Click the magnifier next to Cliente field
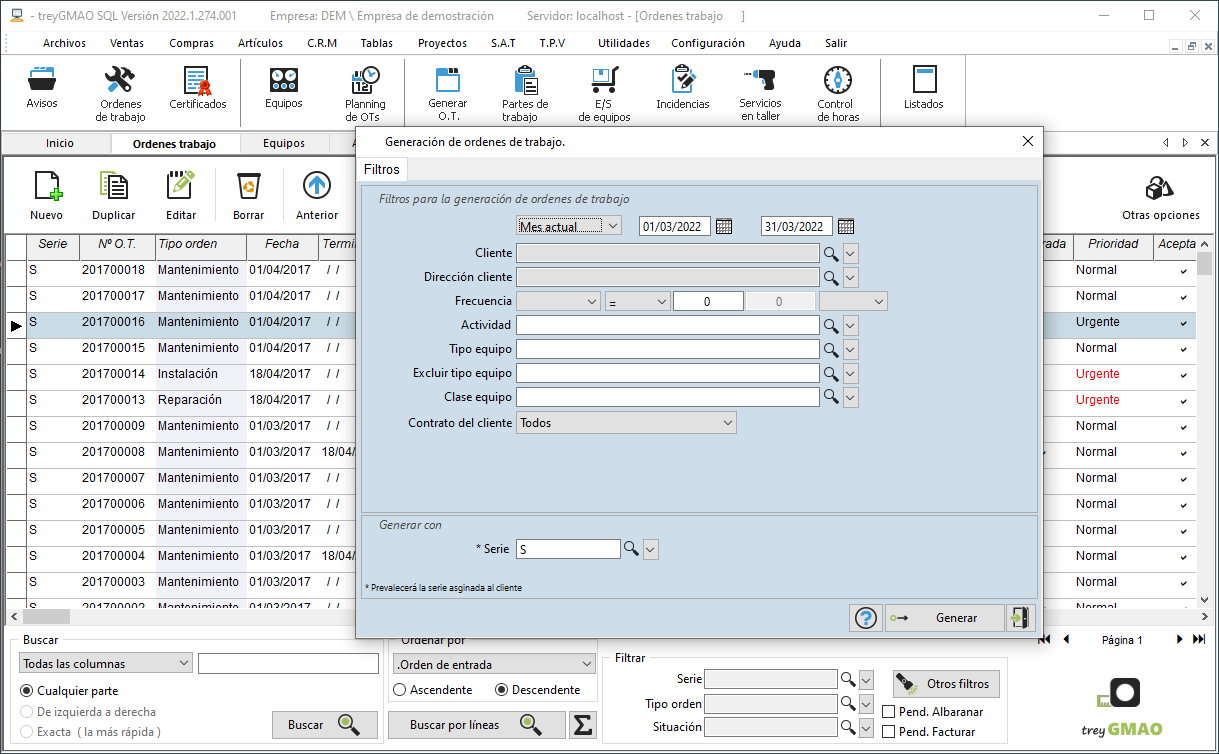The image size is (1219, 754). [x=830, y=253]
